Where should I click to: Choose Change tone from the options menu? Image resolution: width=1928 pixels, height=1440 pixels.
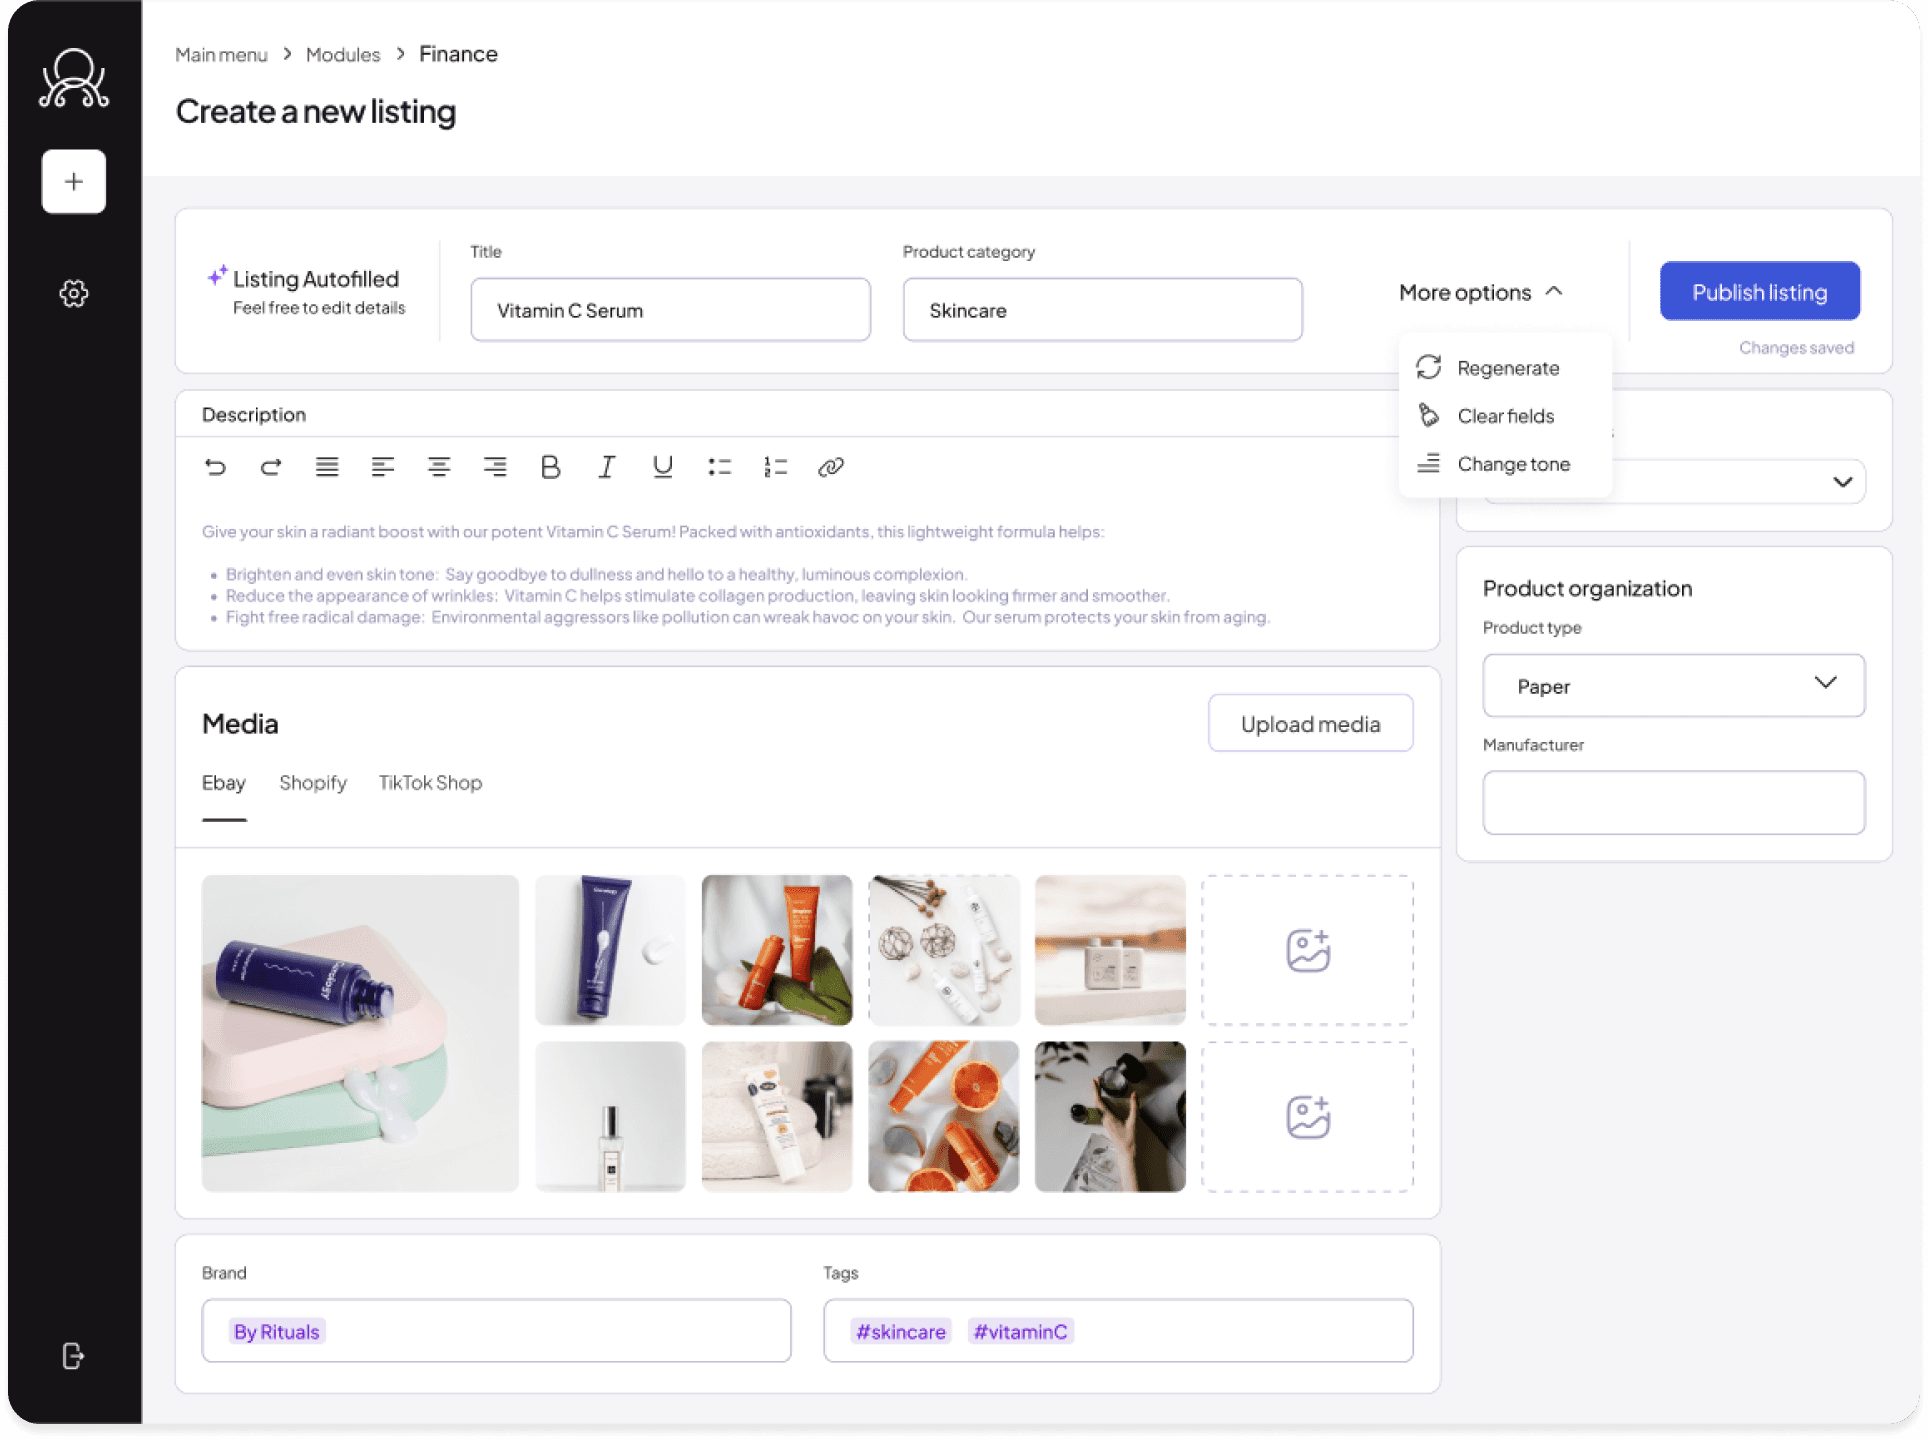coord(1512,464)
